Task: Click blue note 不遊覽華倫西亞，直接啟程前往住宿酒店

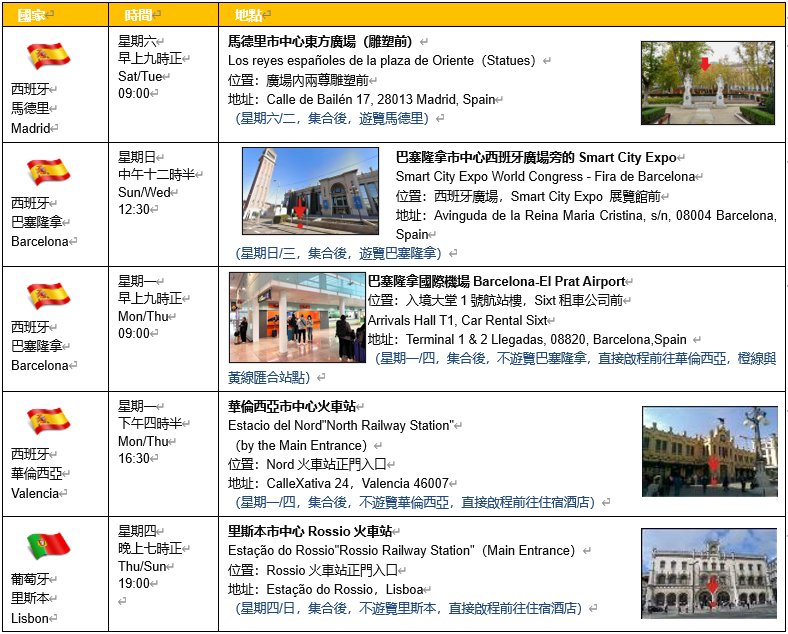Action: click(477, 502)
